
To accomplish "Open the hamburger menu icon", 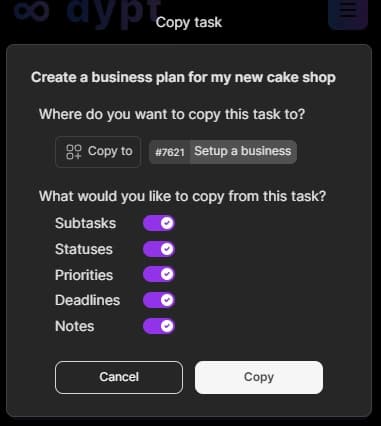I will click(x=348, y=13).
